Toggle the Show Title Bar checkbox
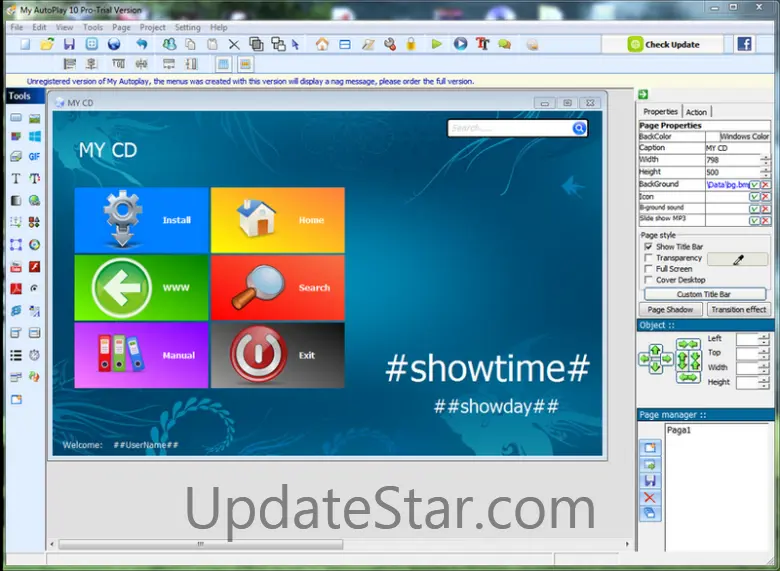Viewport: 780px width, 571px height. (x=648, y=247)
